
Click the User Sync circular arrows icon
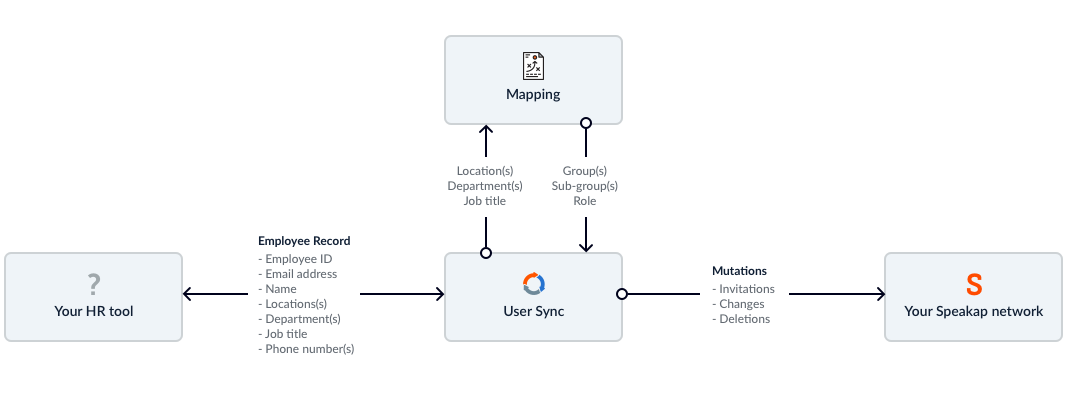(x=534, y=284)
